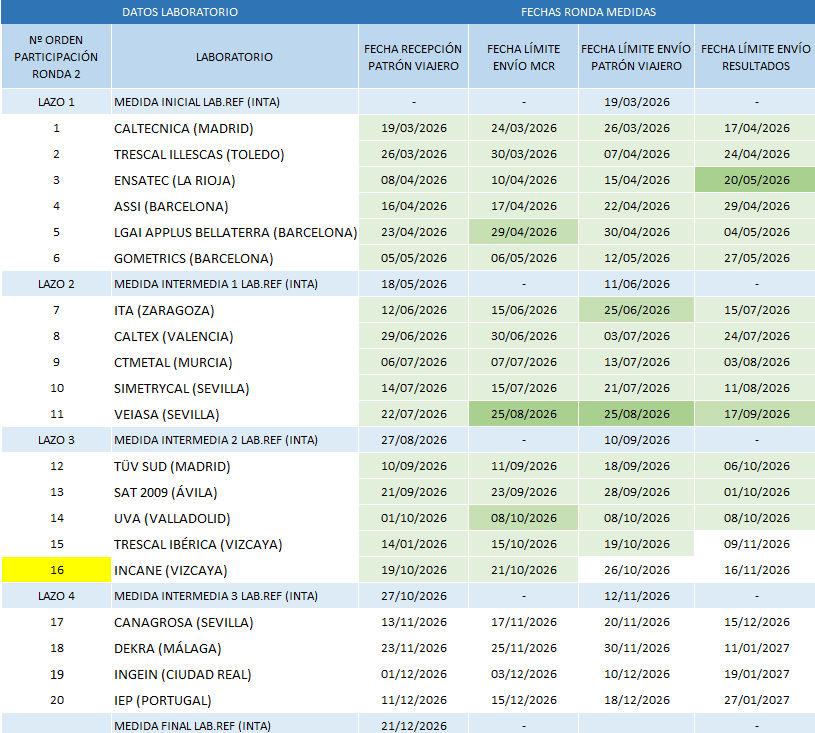Click the 'TRESCAL ILLESCAS (TOLEDO)' laboratory cell
The width and height of the screenshot is (815, 733).
[x=234, y=154]
